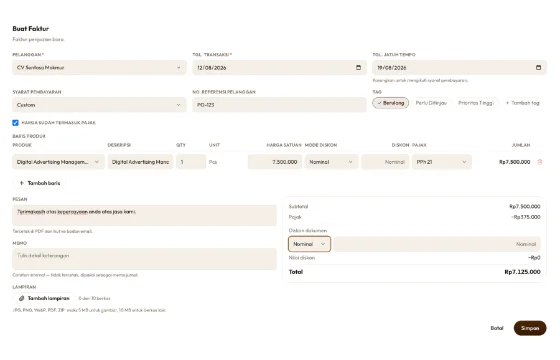This screenshot has height=360, width=560.
Task: Click the Nilai diskon value -Rp0
Action: point(534,258)
